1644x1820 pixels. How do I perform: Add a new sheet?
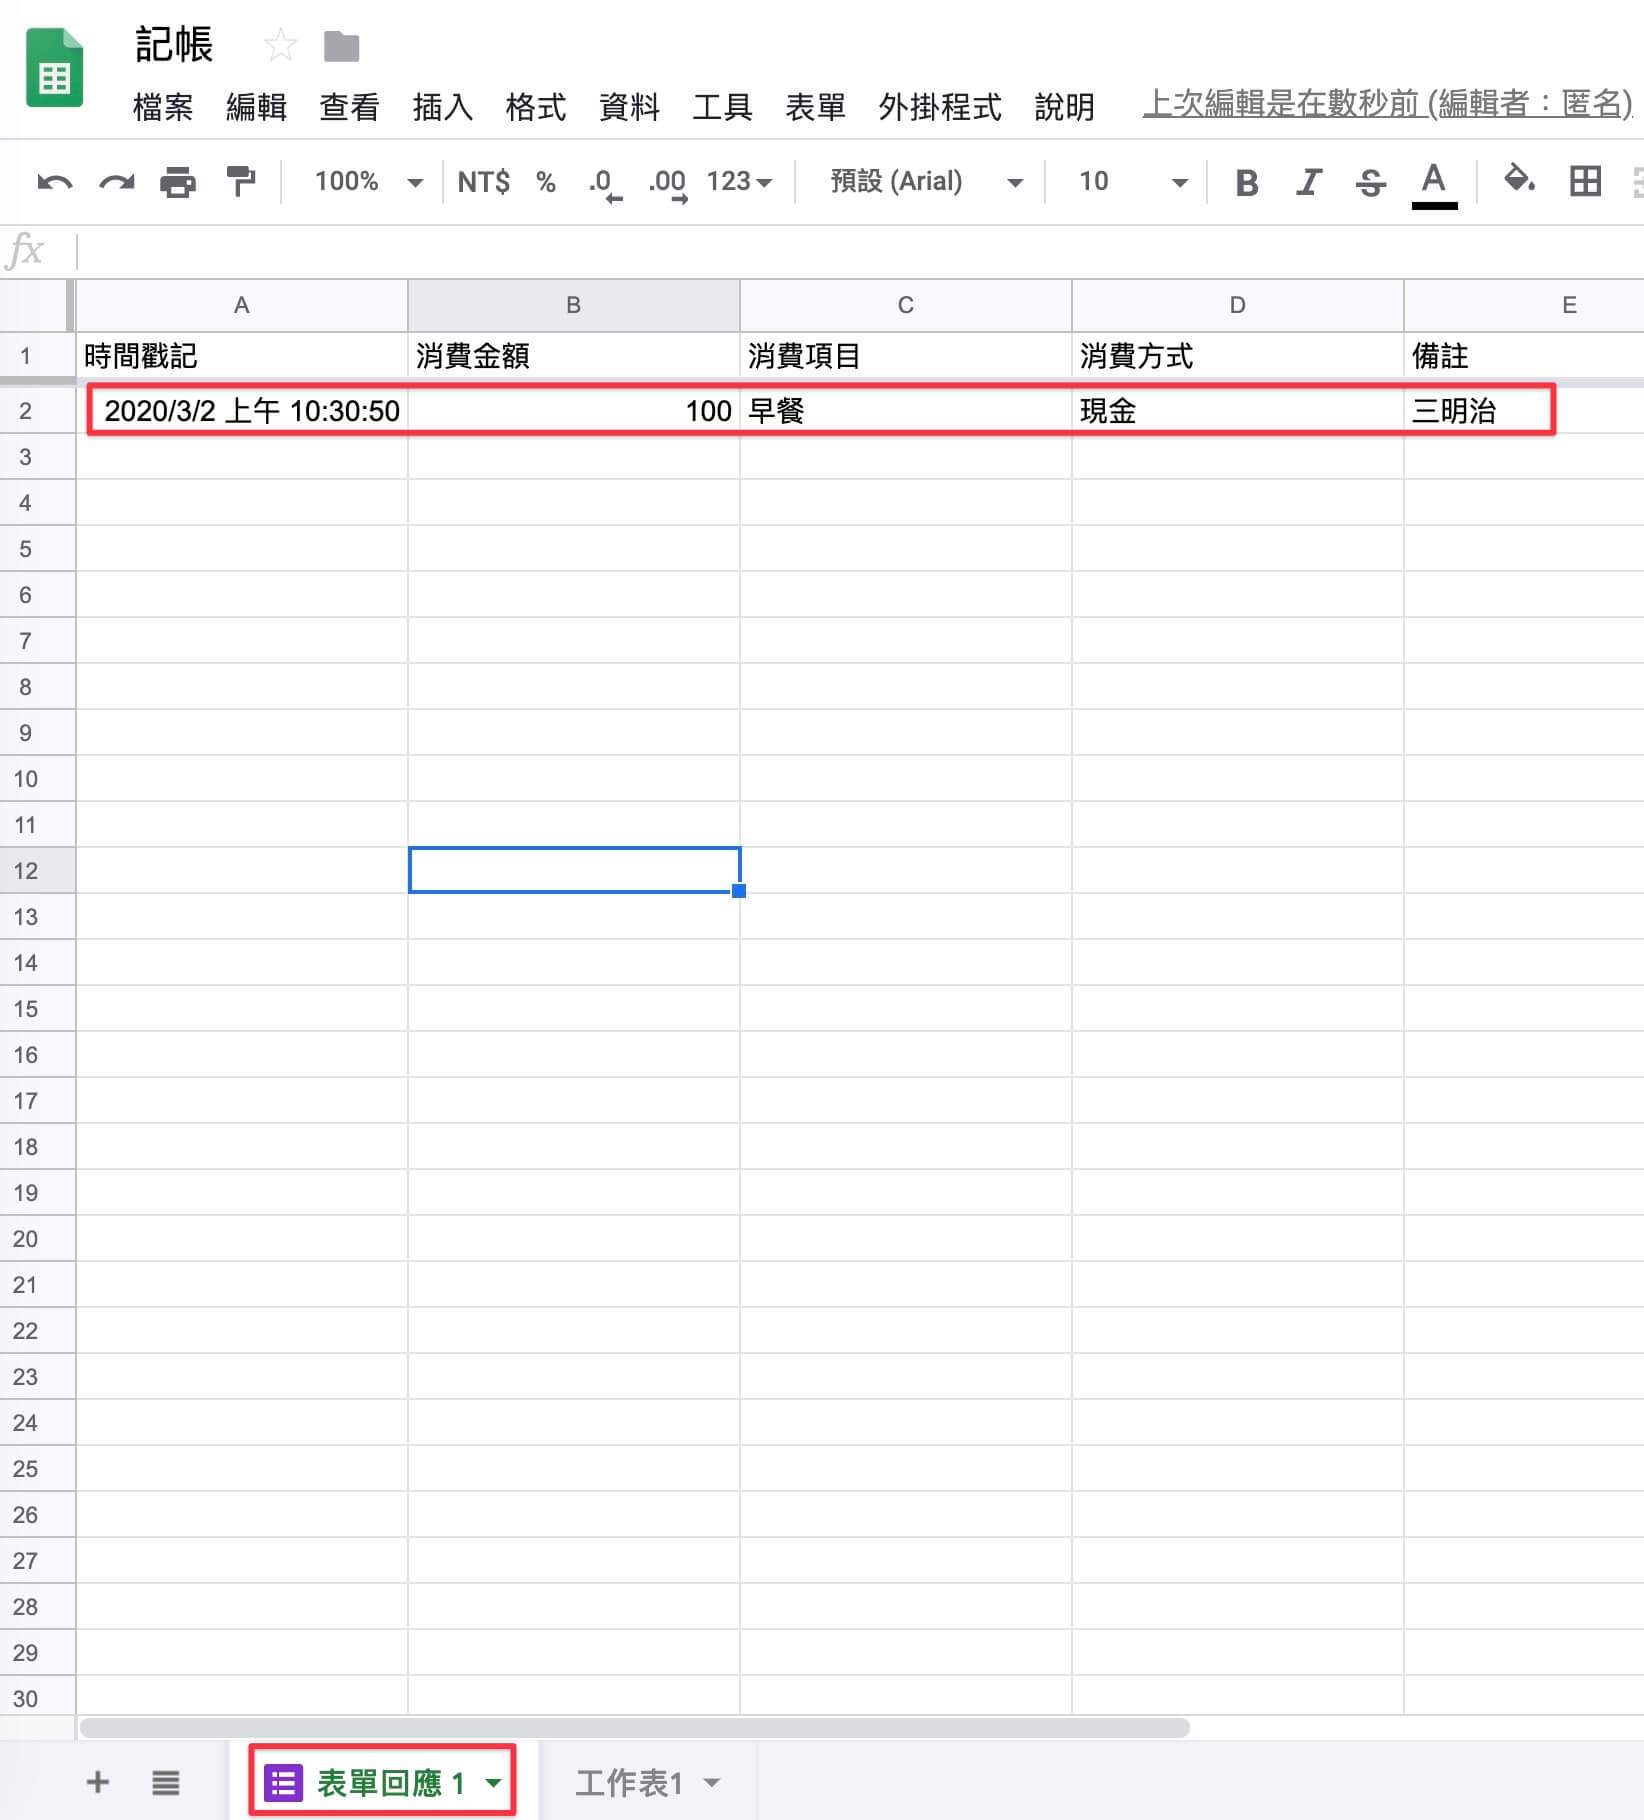(97, 1782)
